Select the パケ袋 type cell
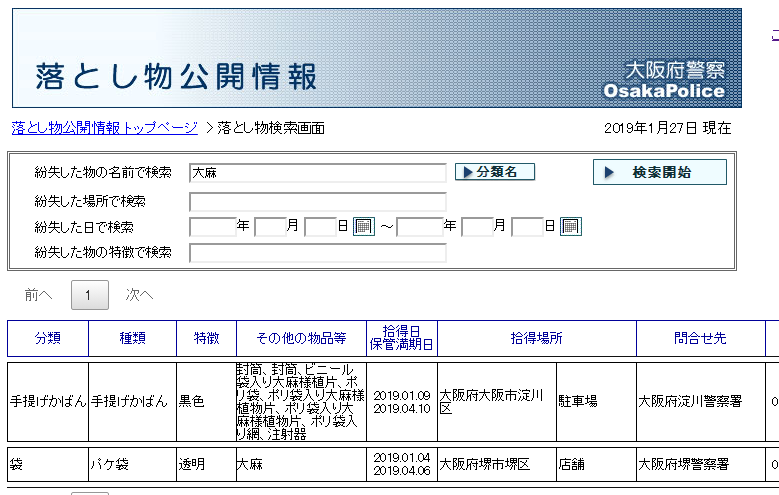Image resolution: width=779 pixels, height=495 pixels. tap(133, 464)
